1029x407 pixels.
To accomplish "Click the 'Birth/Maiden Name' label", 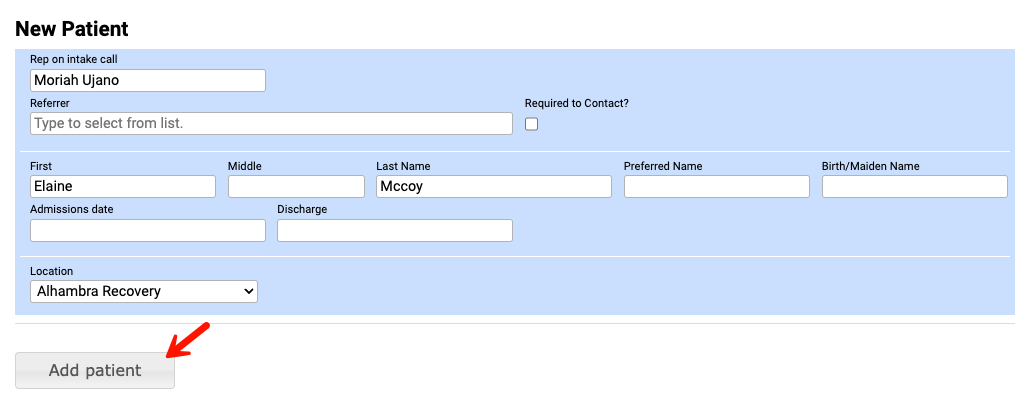I will (x=870, y=166).
